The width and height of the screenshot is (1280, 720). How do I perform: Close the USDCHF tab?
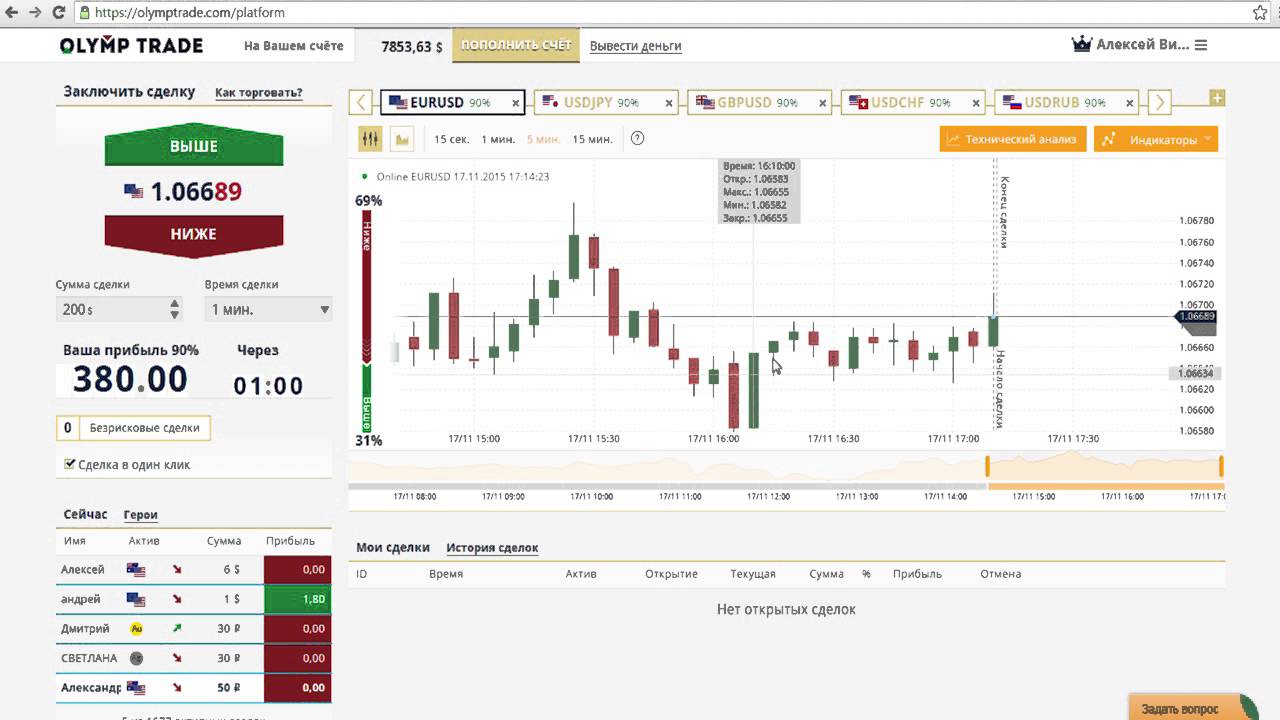pos(977,103)
